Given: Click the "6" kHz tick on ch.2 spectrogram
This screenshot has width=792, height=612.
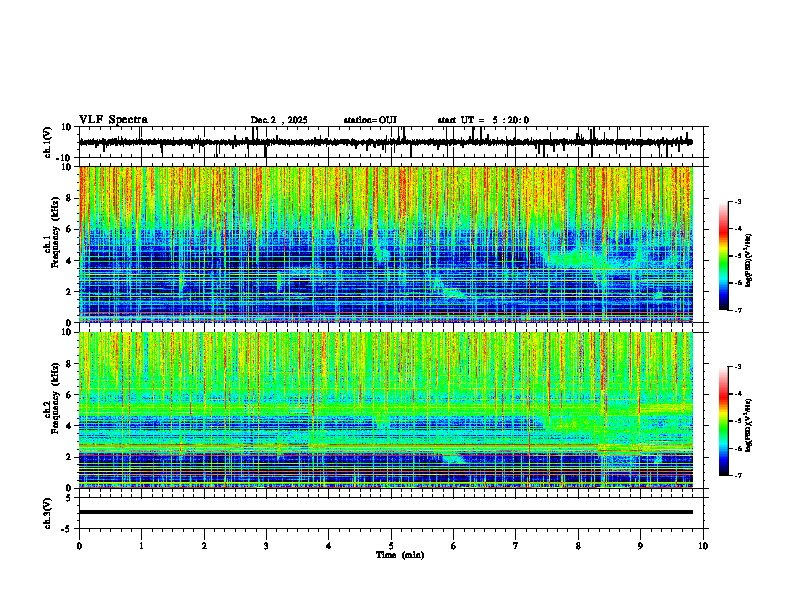Looking at the screenshot, I should point(70,394).
